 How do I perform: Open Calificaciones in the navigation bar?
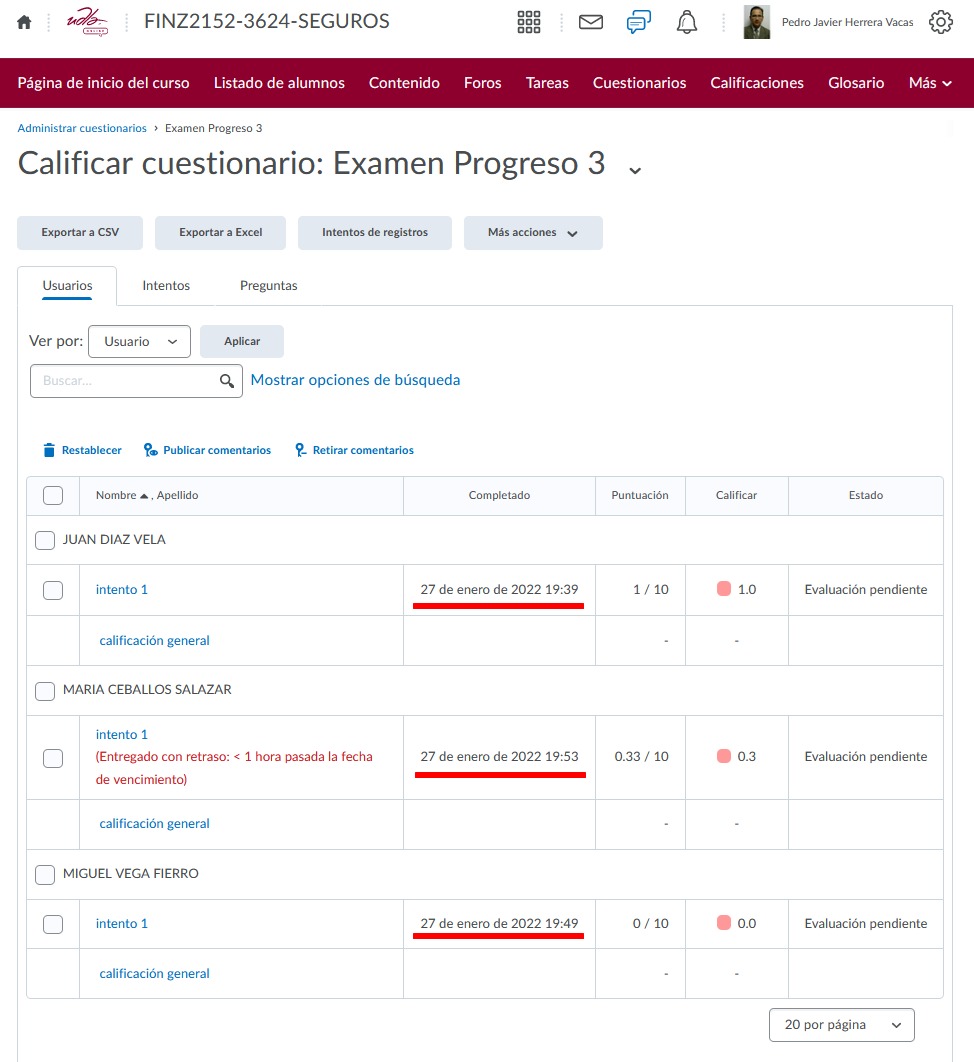point(757,83)
